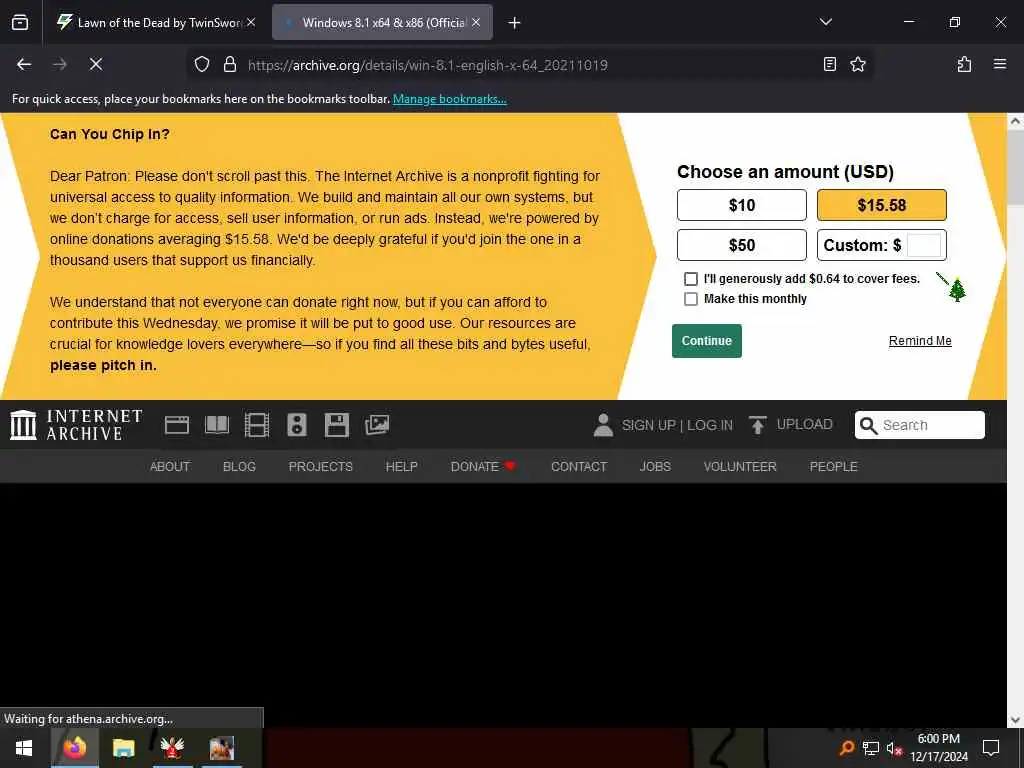The width and height of the screenshot is (1024, 768).
Task: Open VOLUNTEER in the Archive menu
Action: pyautogui.click(x=740, y=467)
